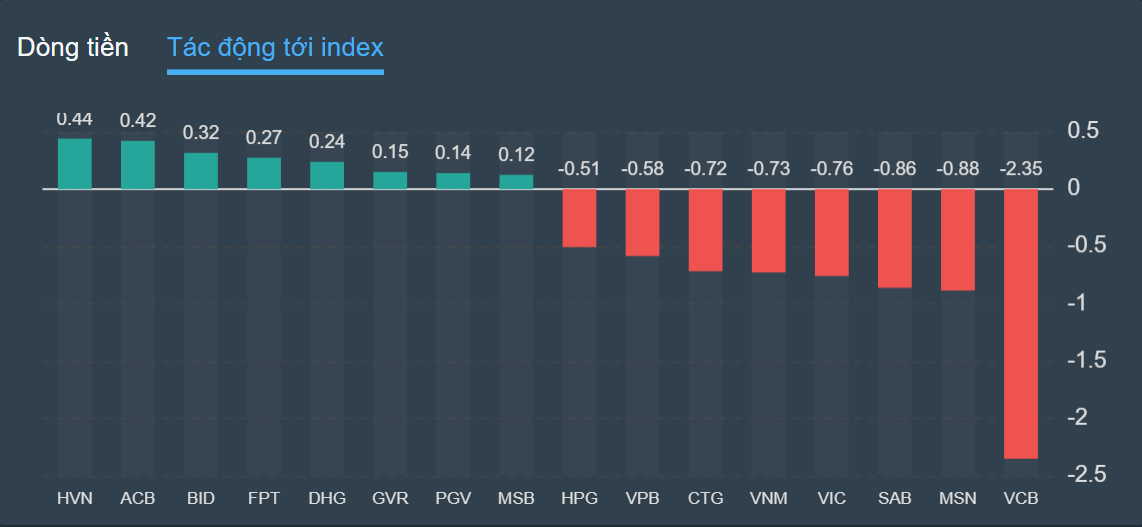Click the red SAB bar
The image size is (1142, 527).
[x=895, y=238]
